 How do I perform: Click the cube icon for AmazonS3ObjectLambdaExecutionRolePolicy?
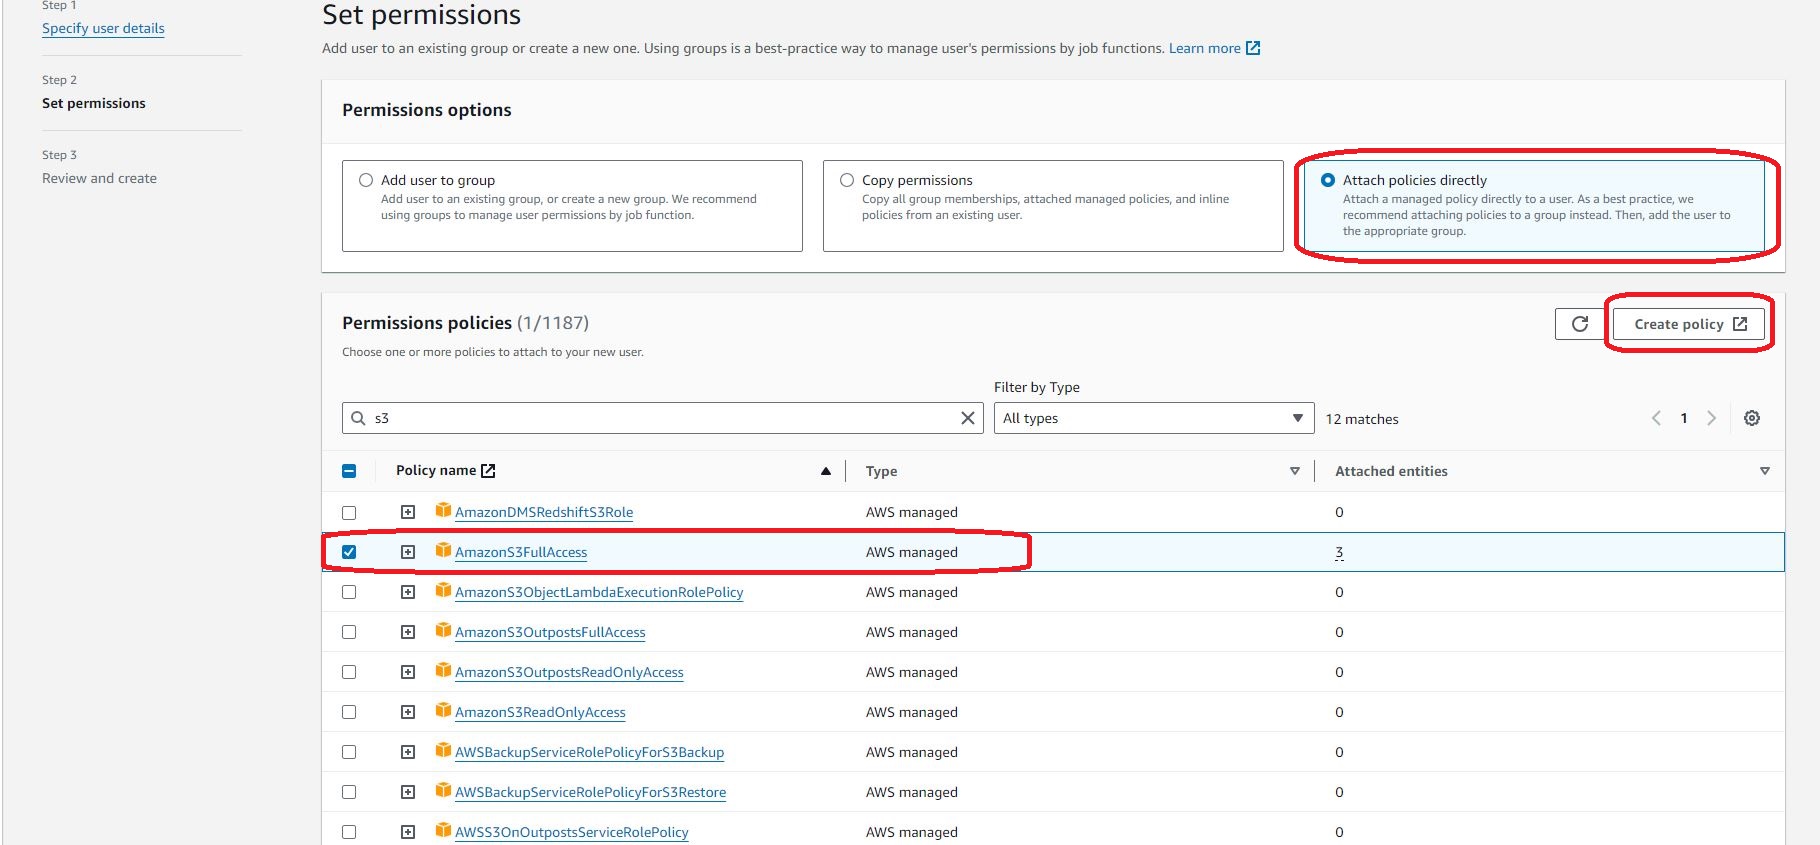click(x=443, y=590)
